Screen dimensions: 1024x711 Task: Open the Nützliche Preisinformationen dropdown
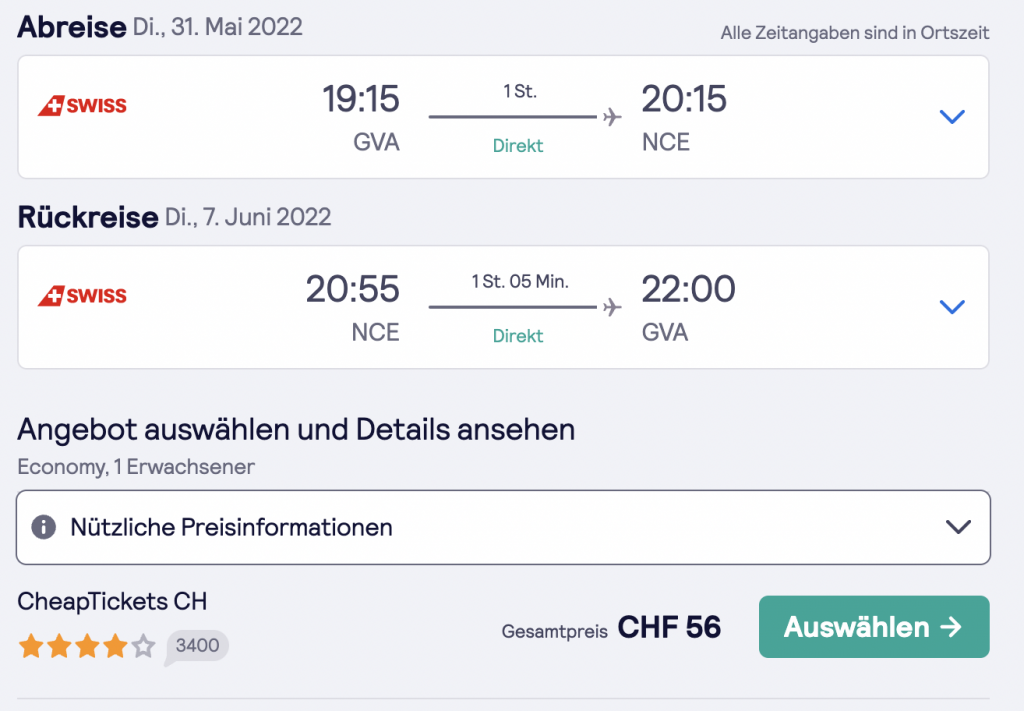958,527
